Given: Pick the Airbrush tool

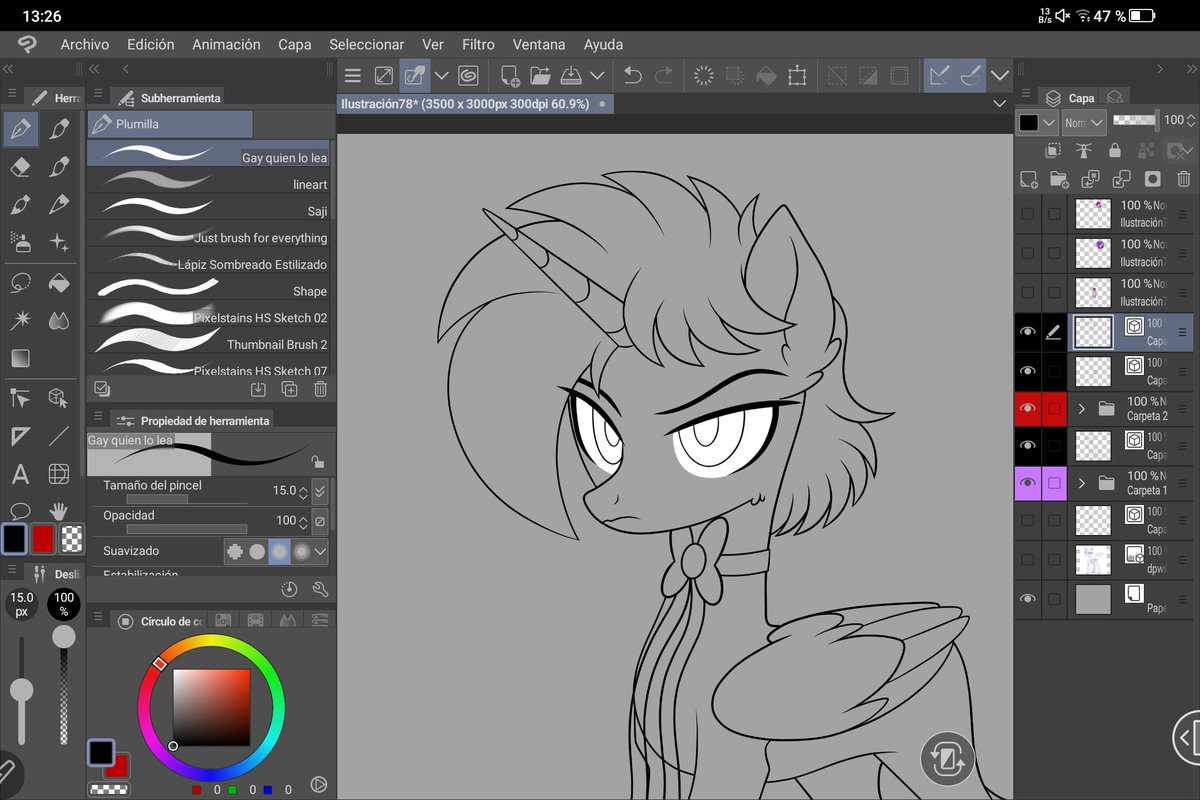Looking at the screenshot, I should (x=21, y=242).
